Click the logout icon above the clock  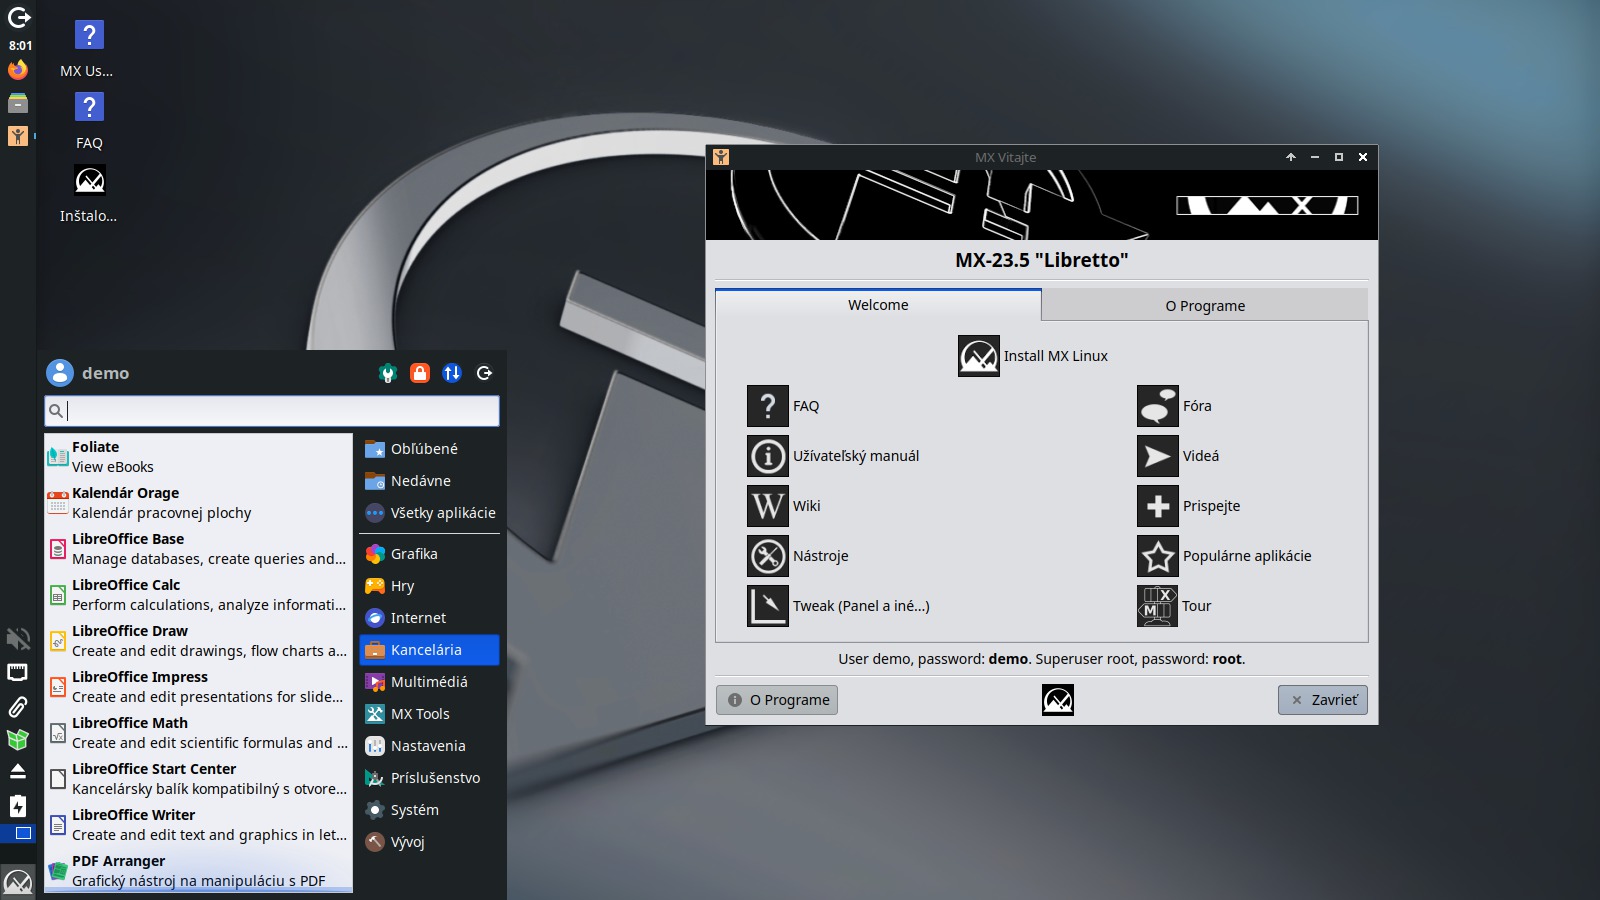click(x=19, y=17)
